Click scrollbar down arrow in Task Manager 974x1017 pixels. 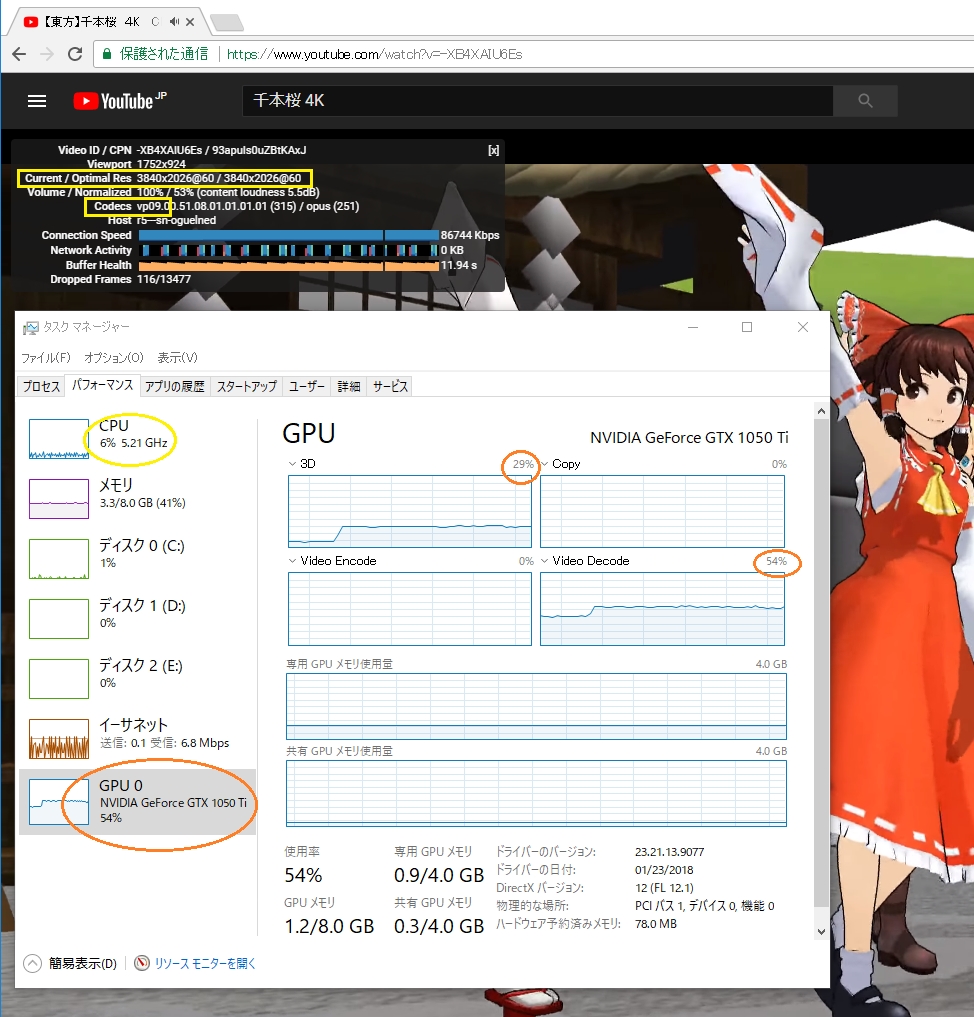(x=821, y=931)
